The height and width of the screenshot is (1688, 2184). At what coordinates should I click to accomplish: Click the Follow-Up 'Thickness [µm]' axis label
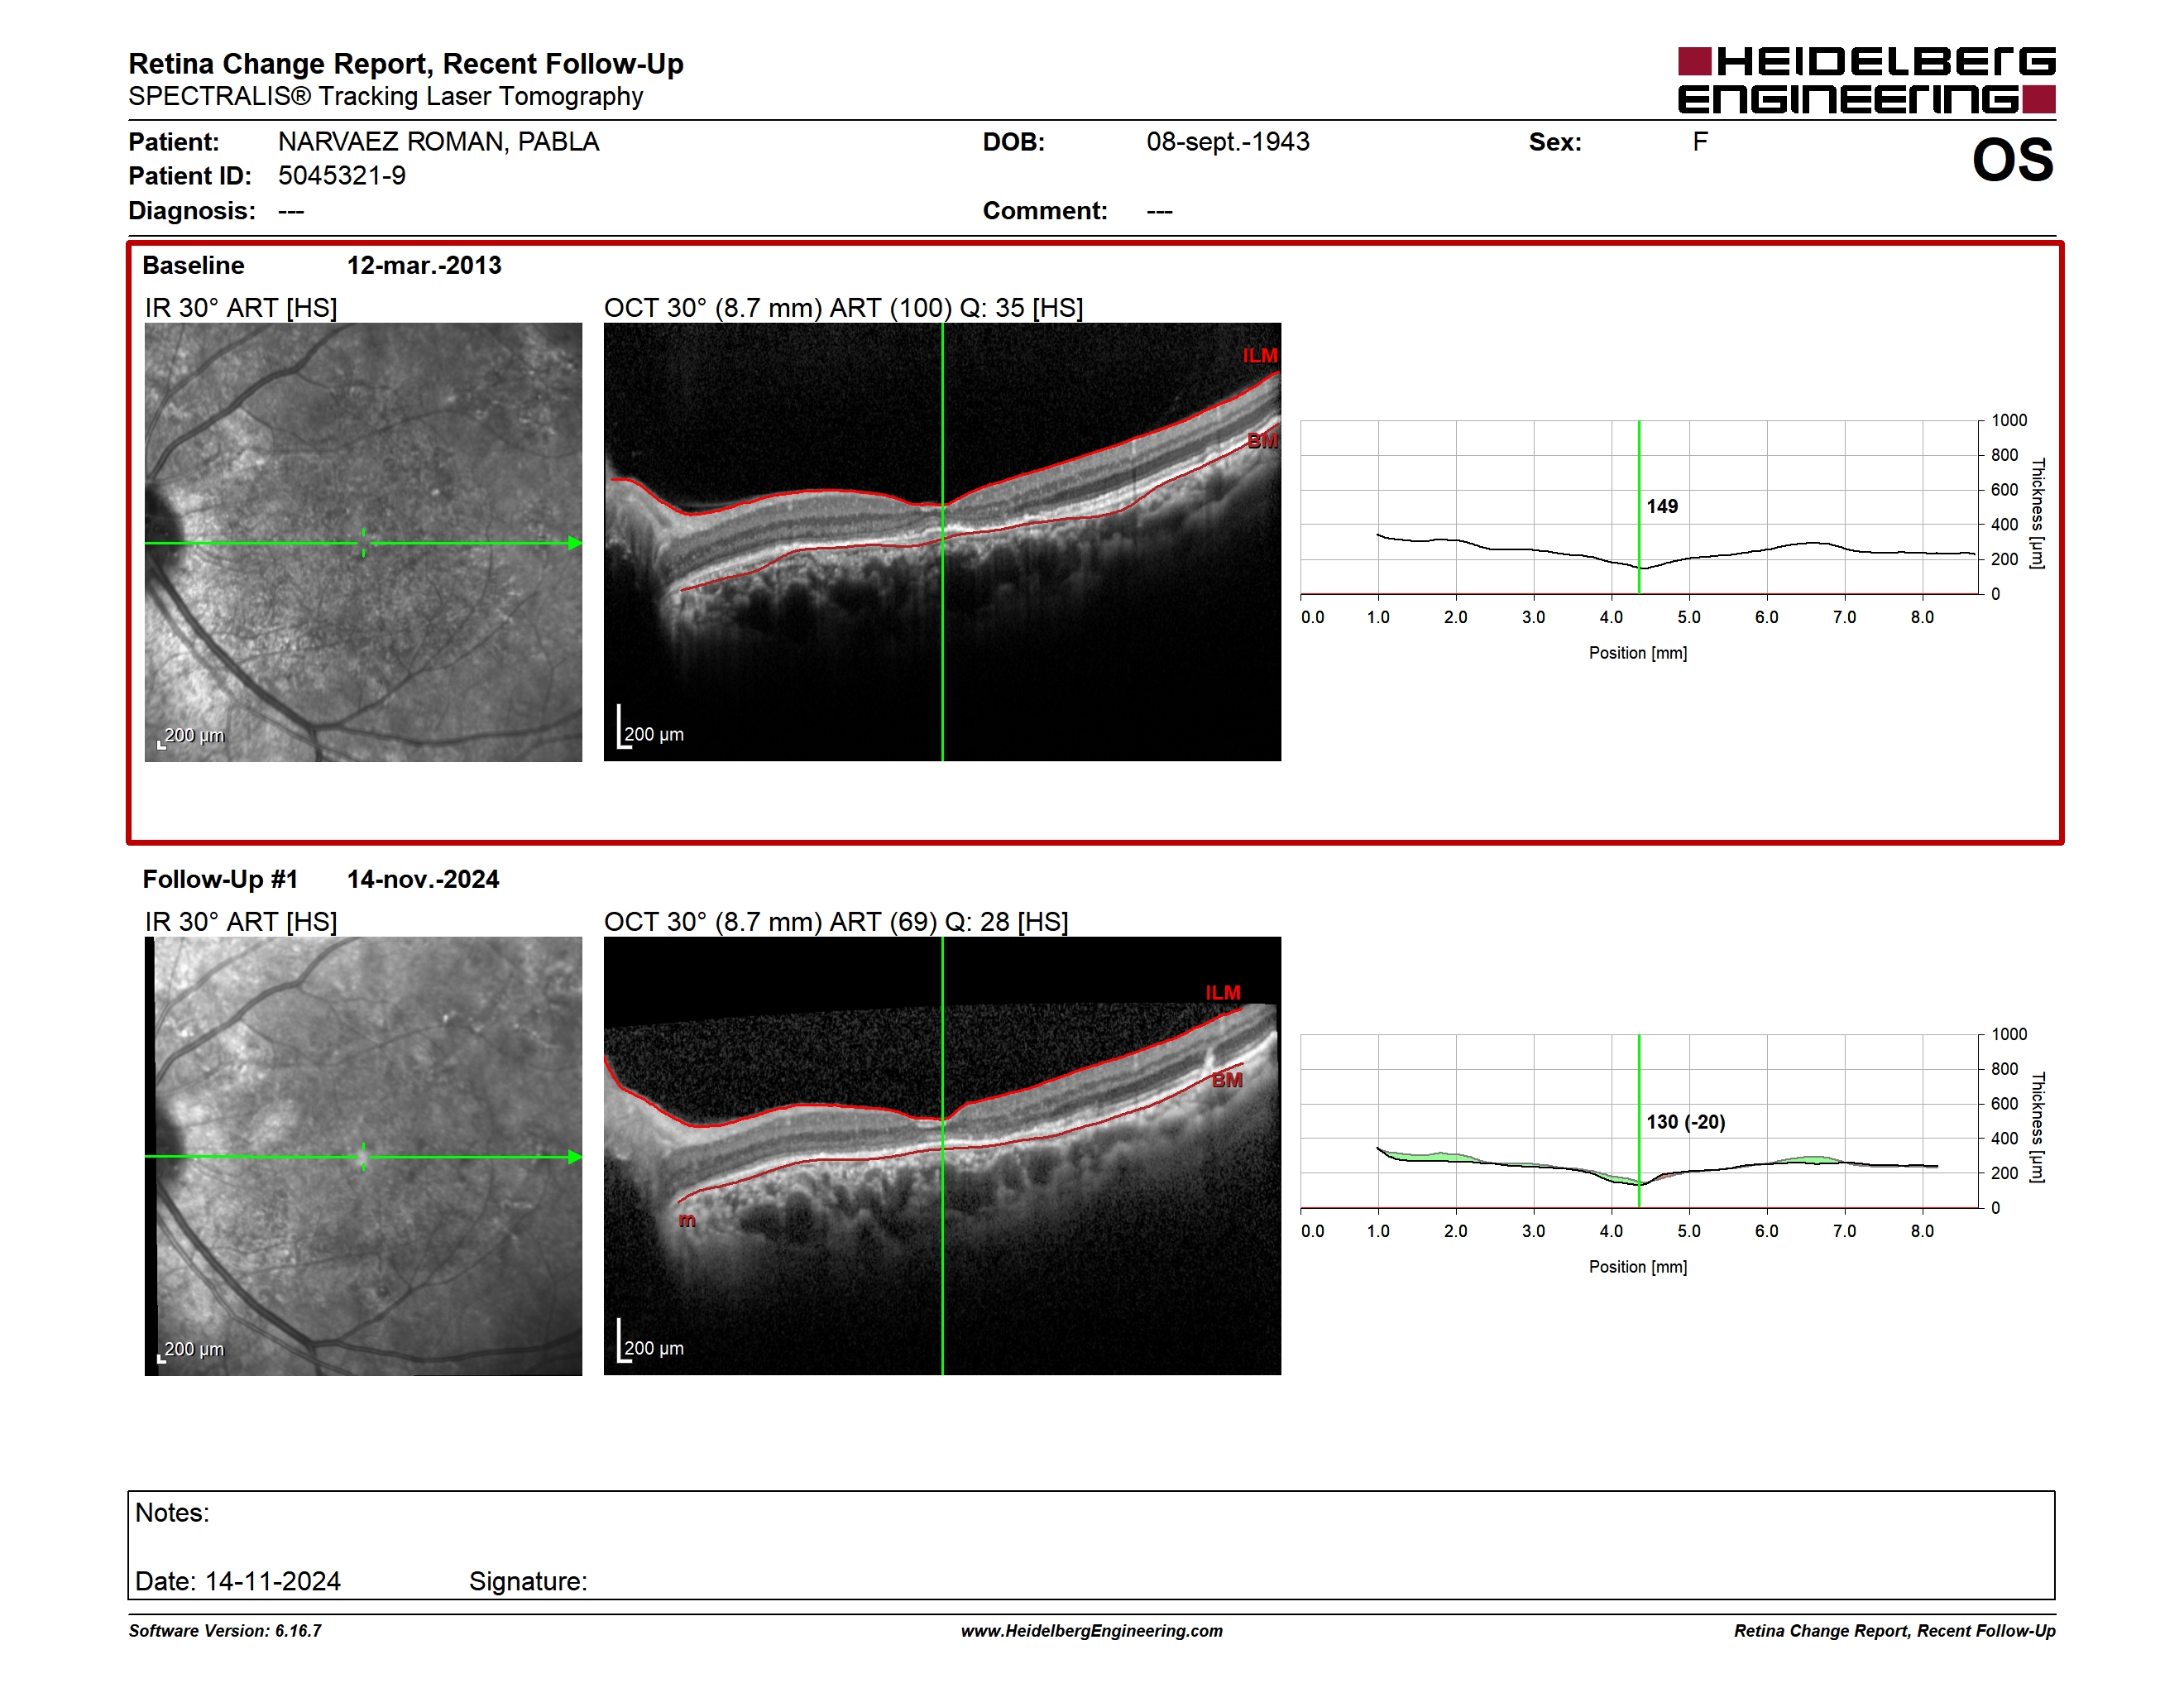[x=2037, y=1127]
